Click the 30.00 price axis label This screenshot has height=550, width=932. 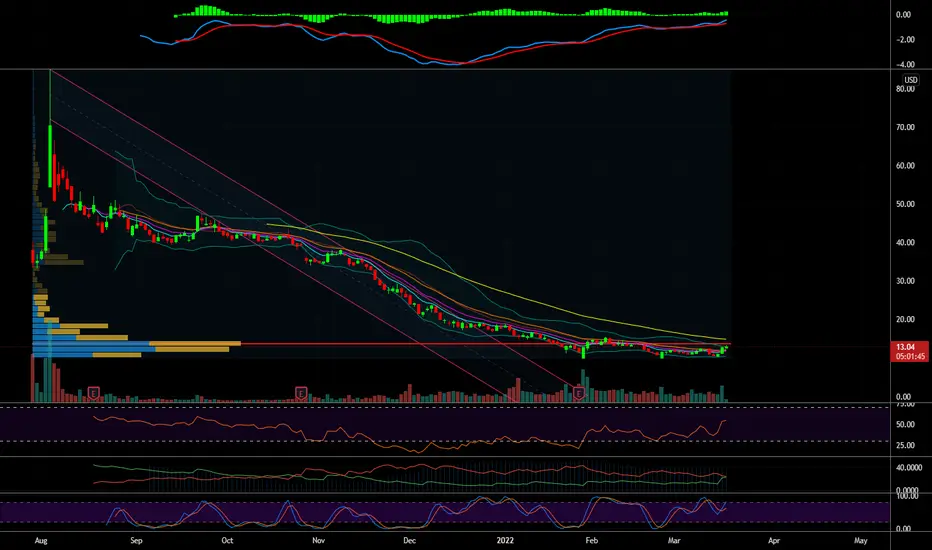click(905, 281)
